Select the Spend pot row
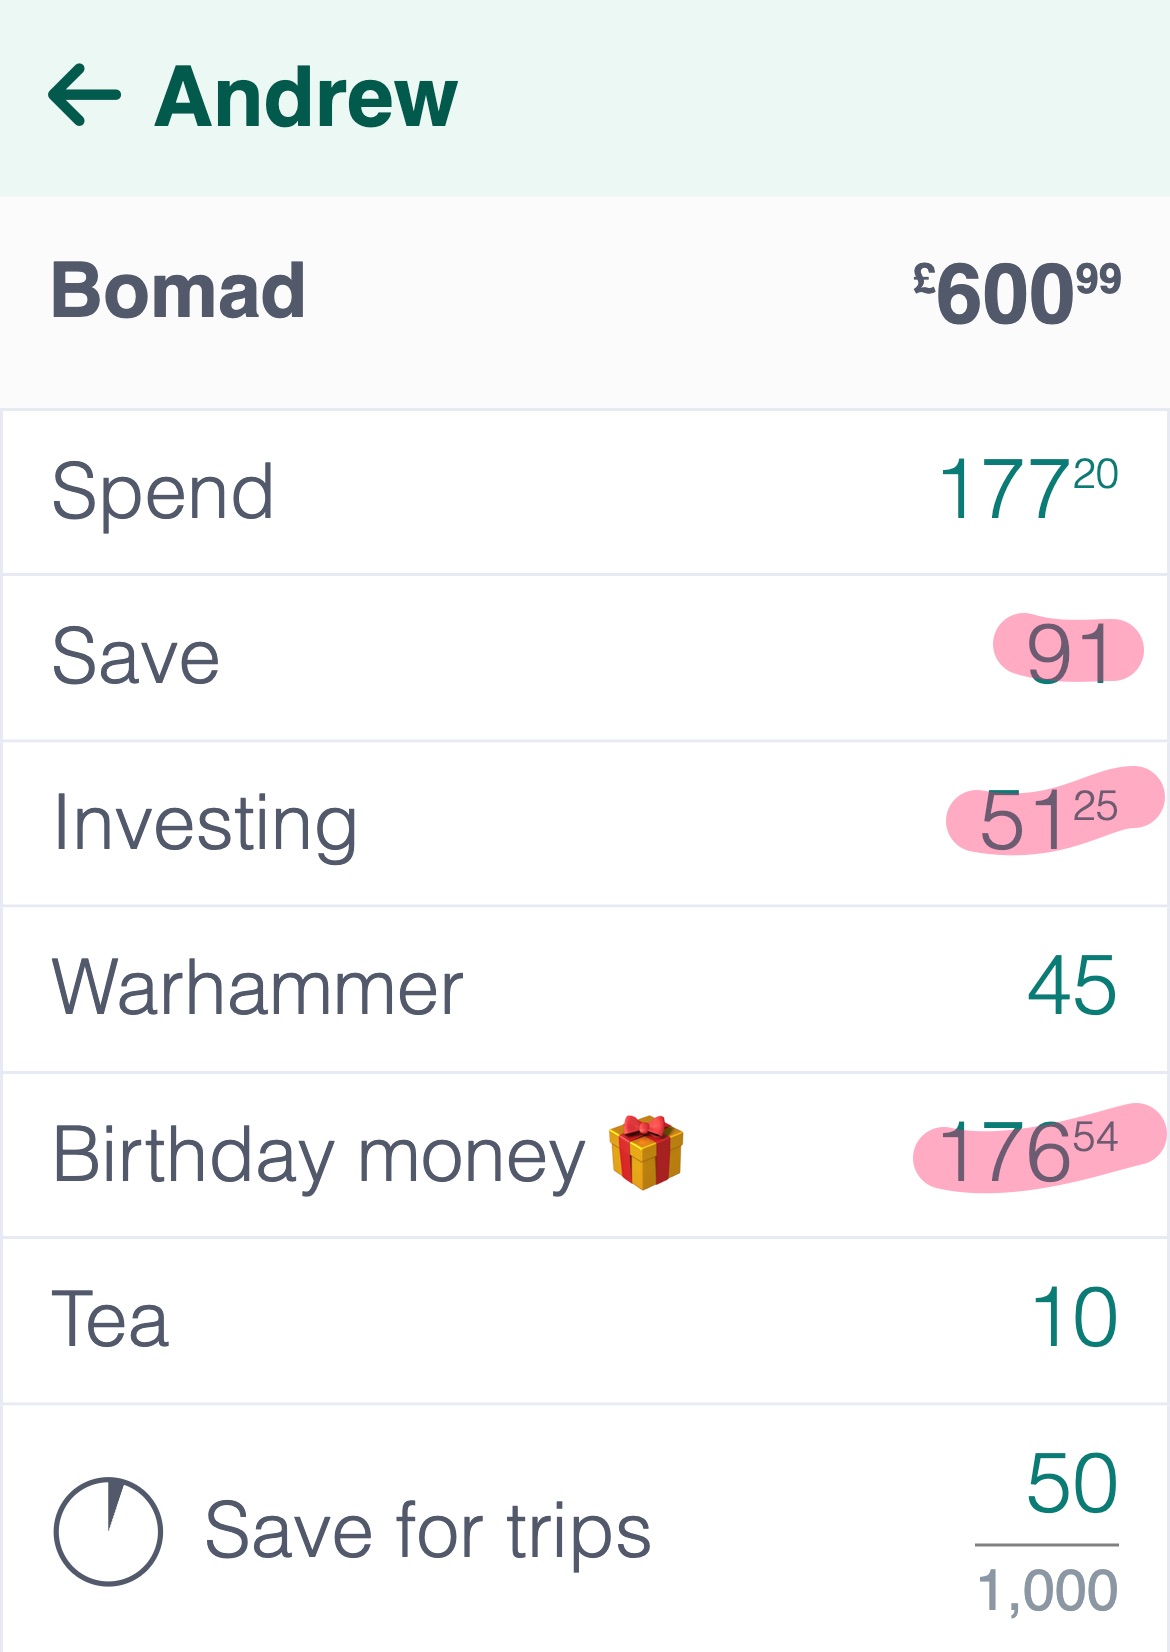Viewport: 1170px width, 1652px height. click(585, 492)
